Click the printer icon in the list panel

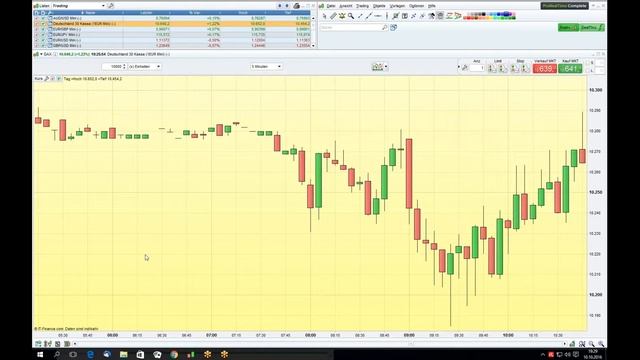[x=297, y=6]
